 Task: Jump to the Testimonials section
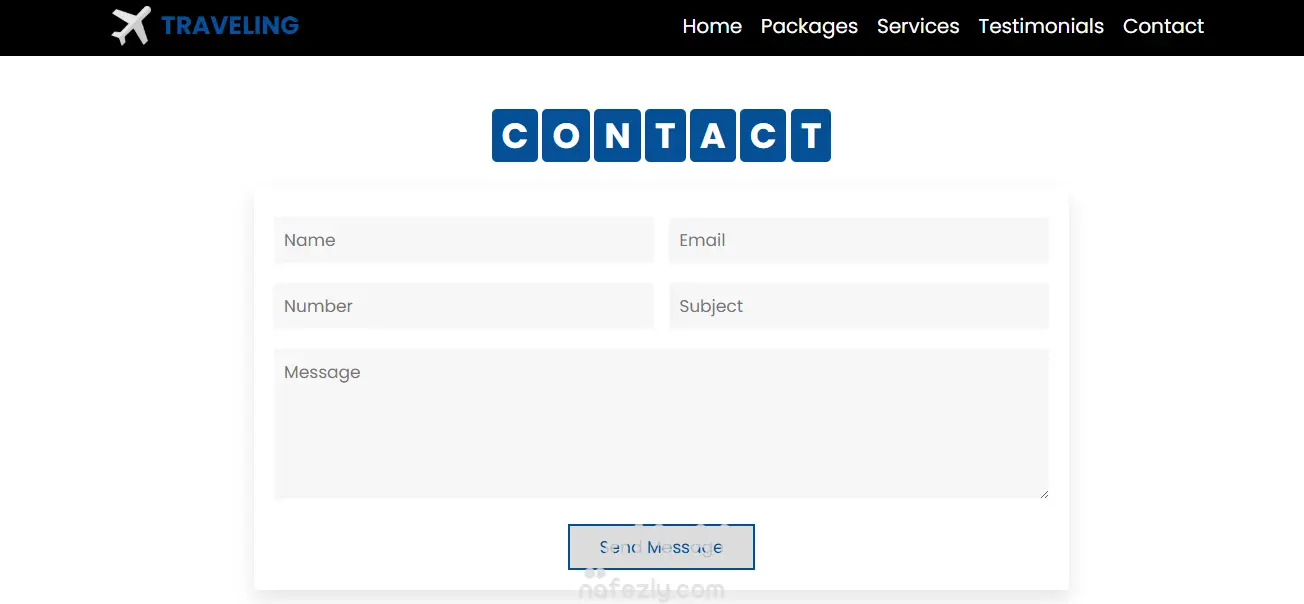1041,26
